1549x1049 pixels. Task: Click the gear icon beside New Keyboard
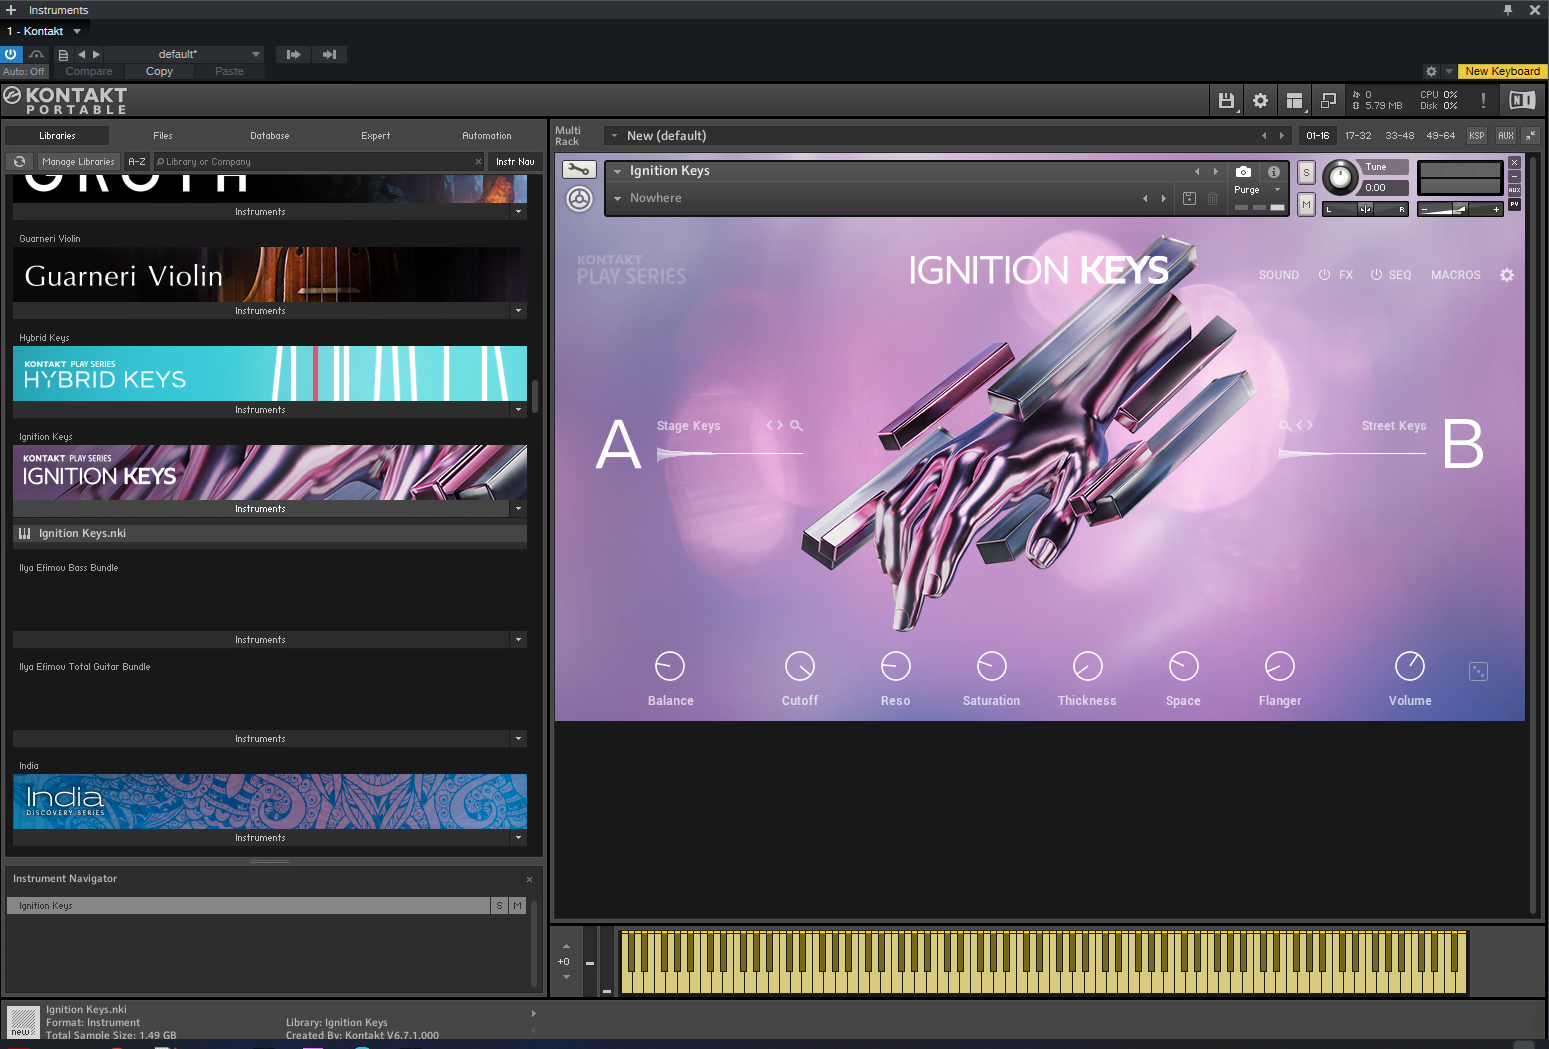click(1431, 72)
